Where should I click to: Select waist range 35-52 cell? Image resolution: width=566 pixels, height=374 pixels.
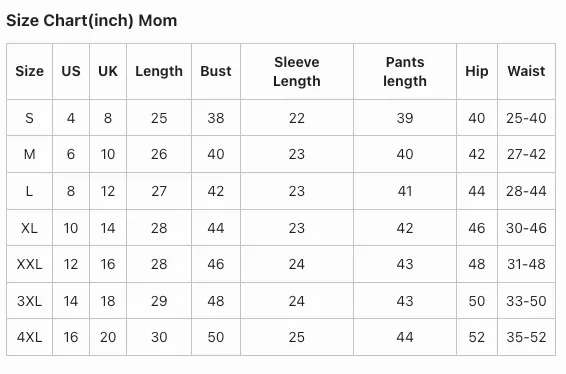(x=526, y=337)
